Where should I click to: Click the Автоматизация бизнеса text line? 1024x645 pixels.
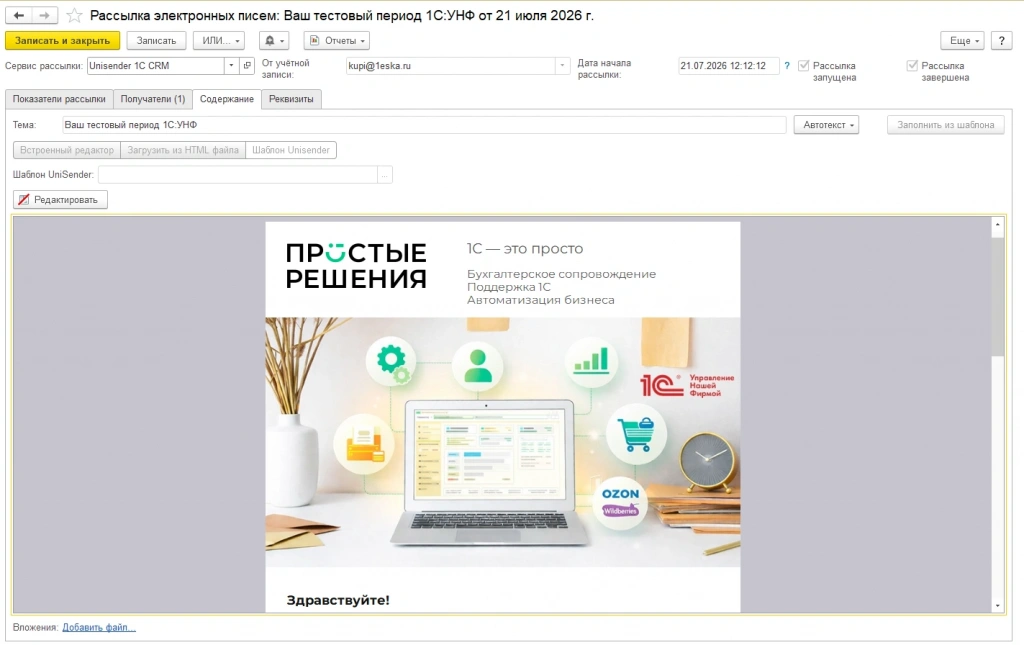(x=540, y=300)
